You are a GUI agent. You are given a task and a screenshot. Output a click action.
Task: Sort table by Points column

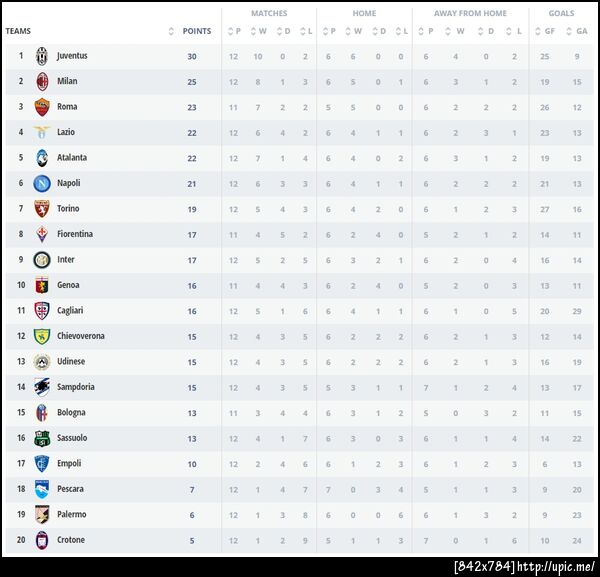(197, 31)
